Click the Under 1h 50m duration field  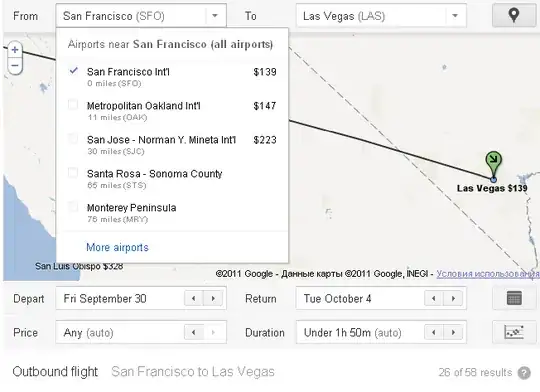[381, 332]
